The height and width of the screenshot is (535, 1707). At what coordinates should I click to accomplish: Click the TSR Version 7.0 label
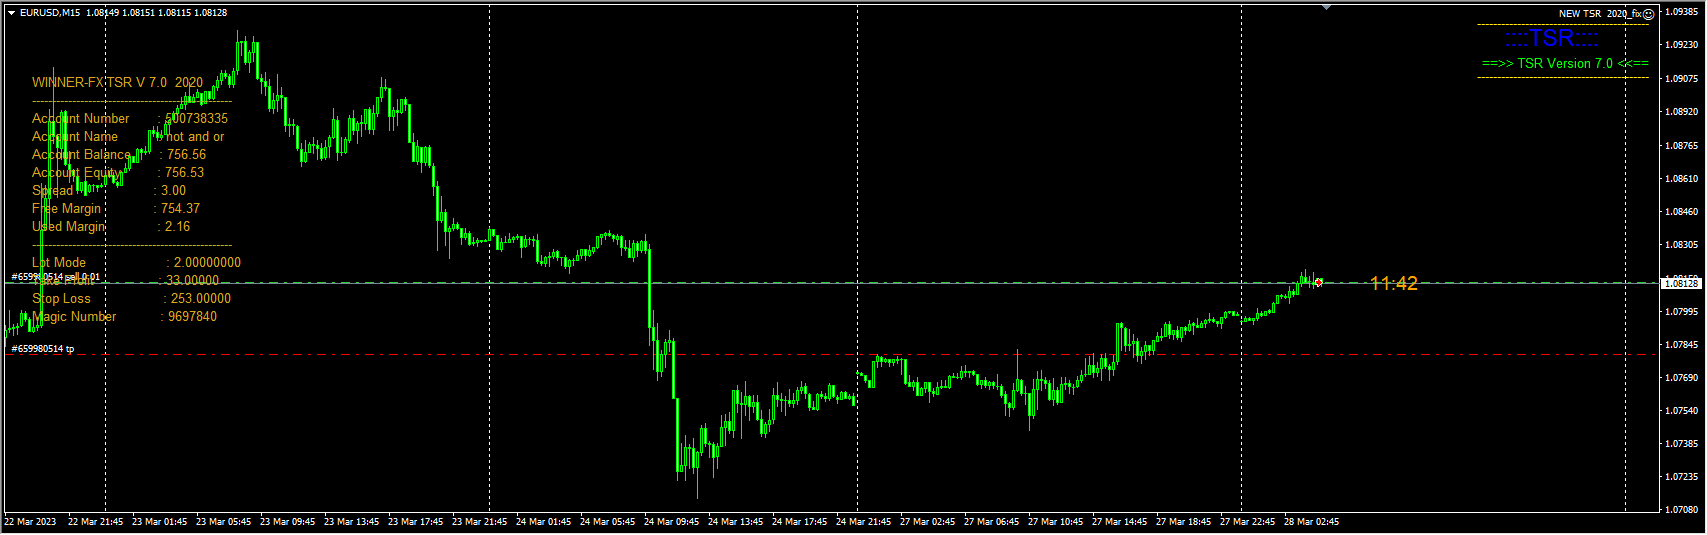(x=1565, y=63)
